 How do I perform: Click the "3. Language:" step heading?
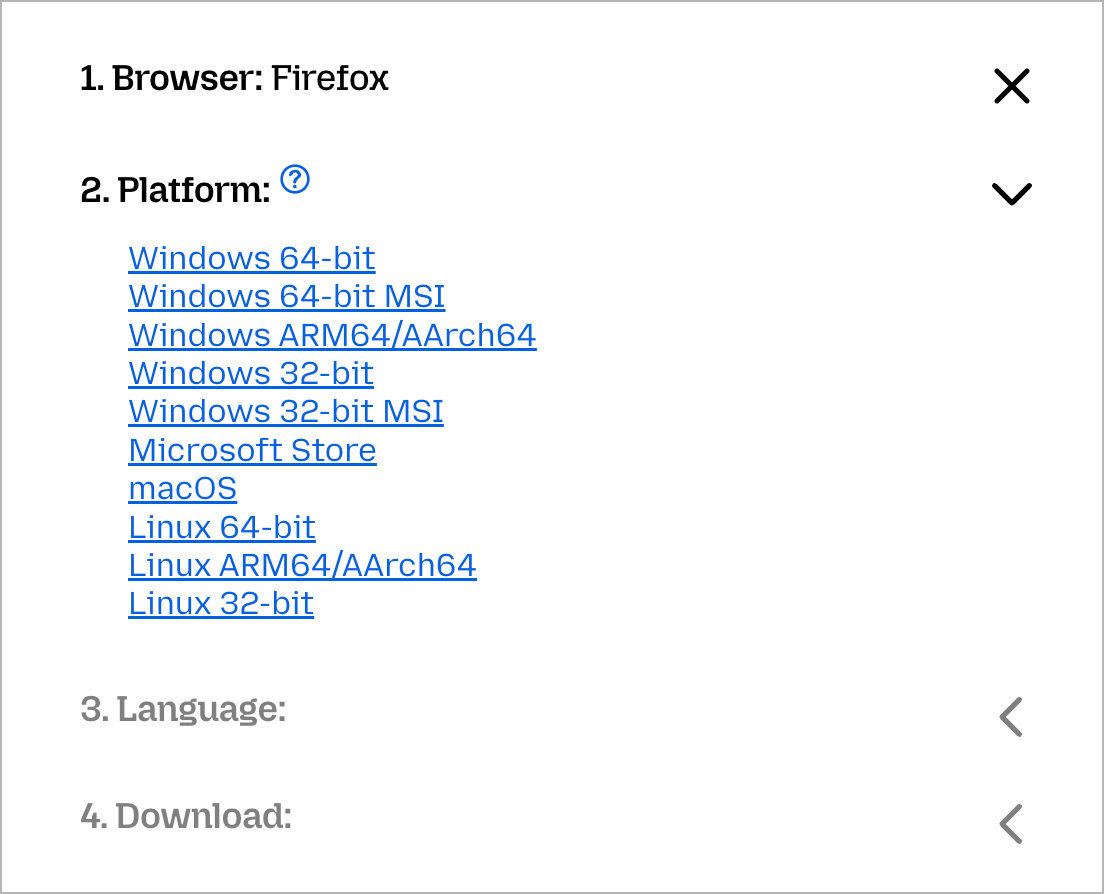(x=183, y=709)
